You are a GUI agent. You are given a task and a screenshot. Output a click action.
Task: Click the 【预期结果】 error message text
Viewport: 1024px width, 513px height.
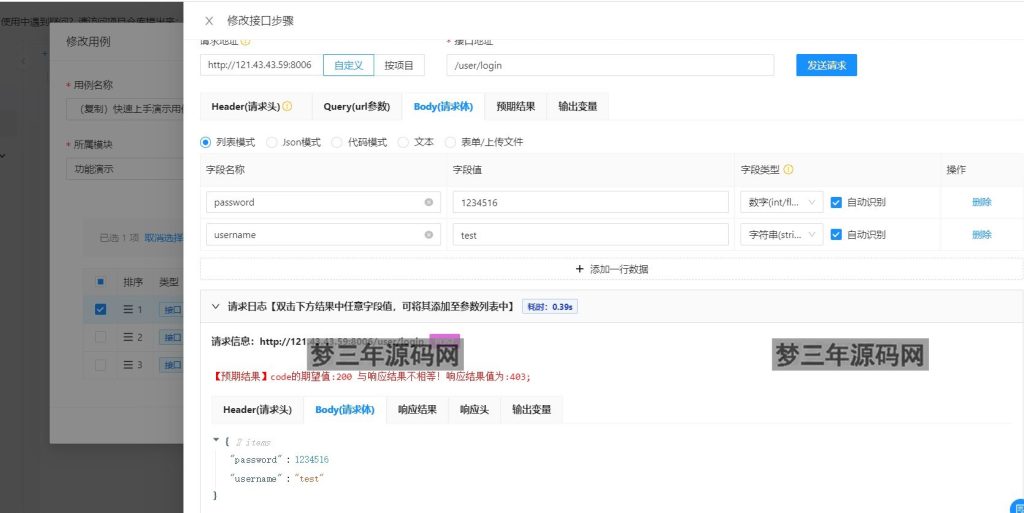tap(372, 377)
